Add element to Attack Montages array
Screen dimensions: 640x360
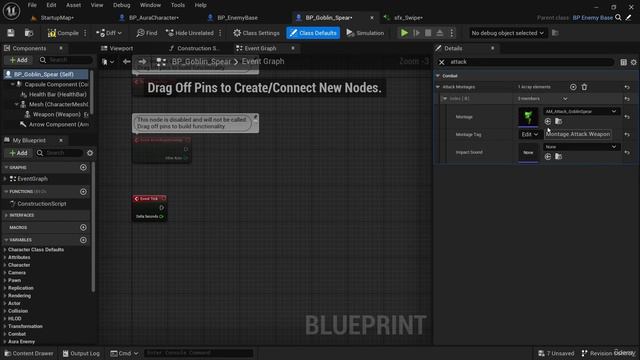coord(573,87)
